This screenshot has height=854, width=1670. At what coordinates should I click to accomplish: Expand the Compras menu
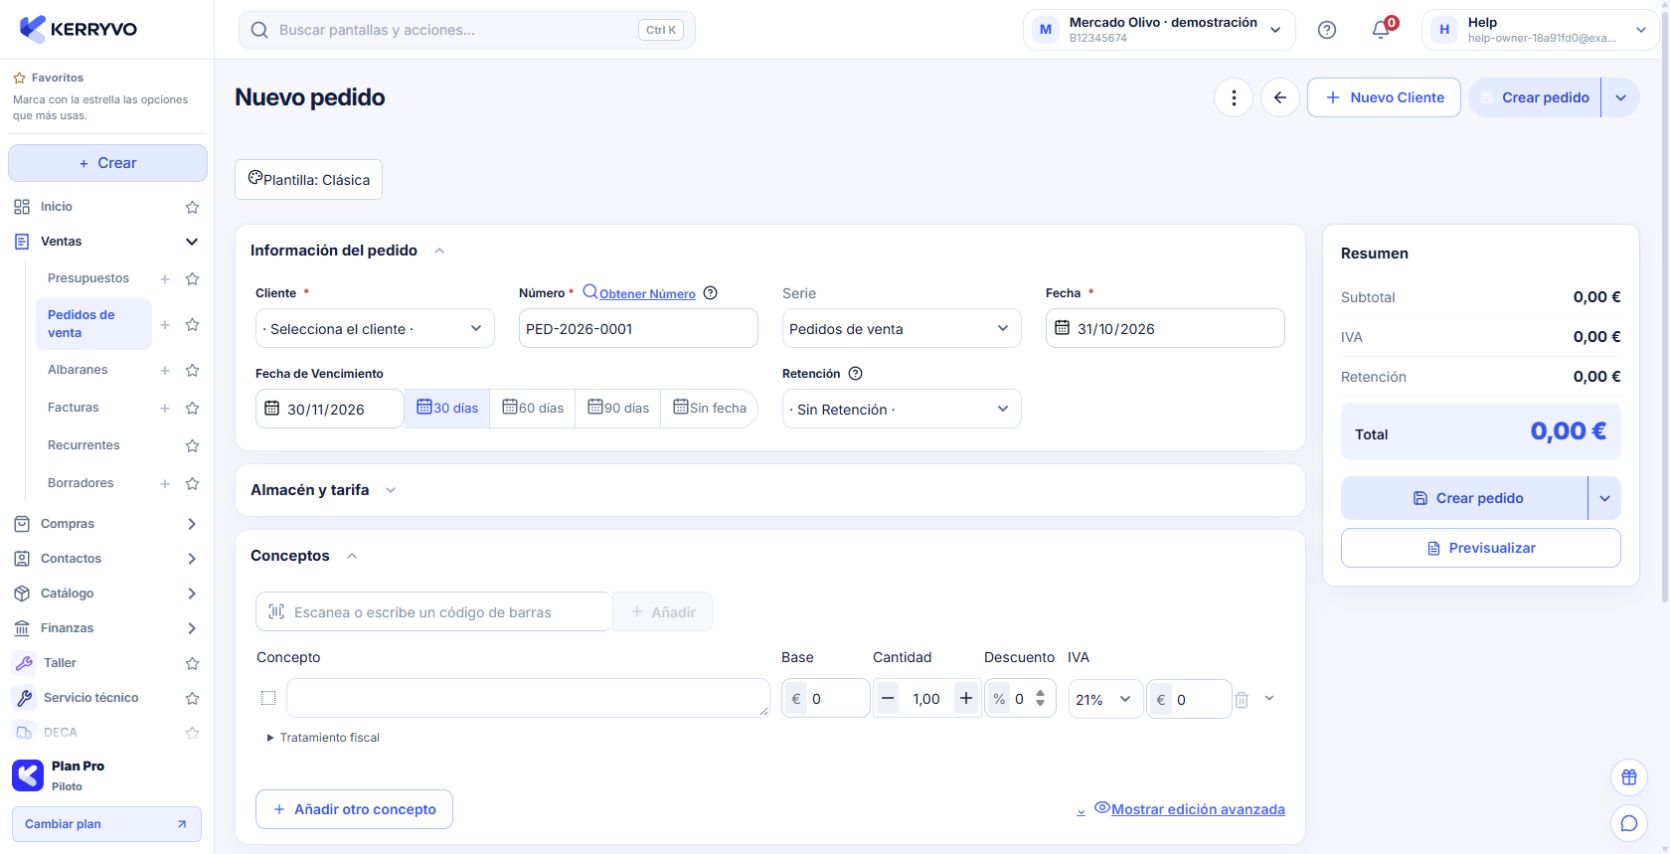(x=192, y=524)
